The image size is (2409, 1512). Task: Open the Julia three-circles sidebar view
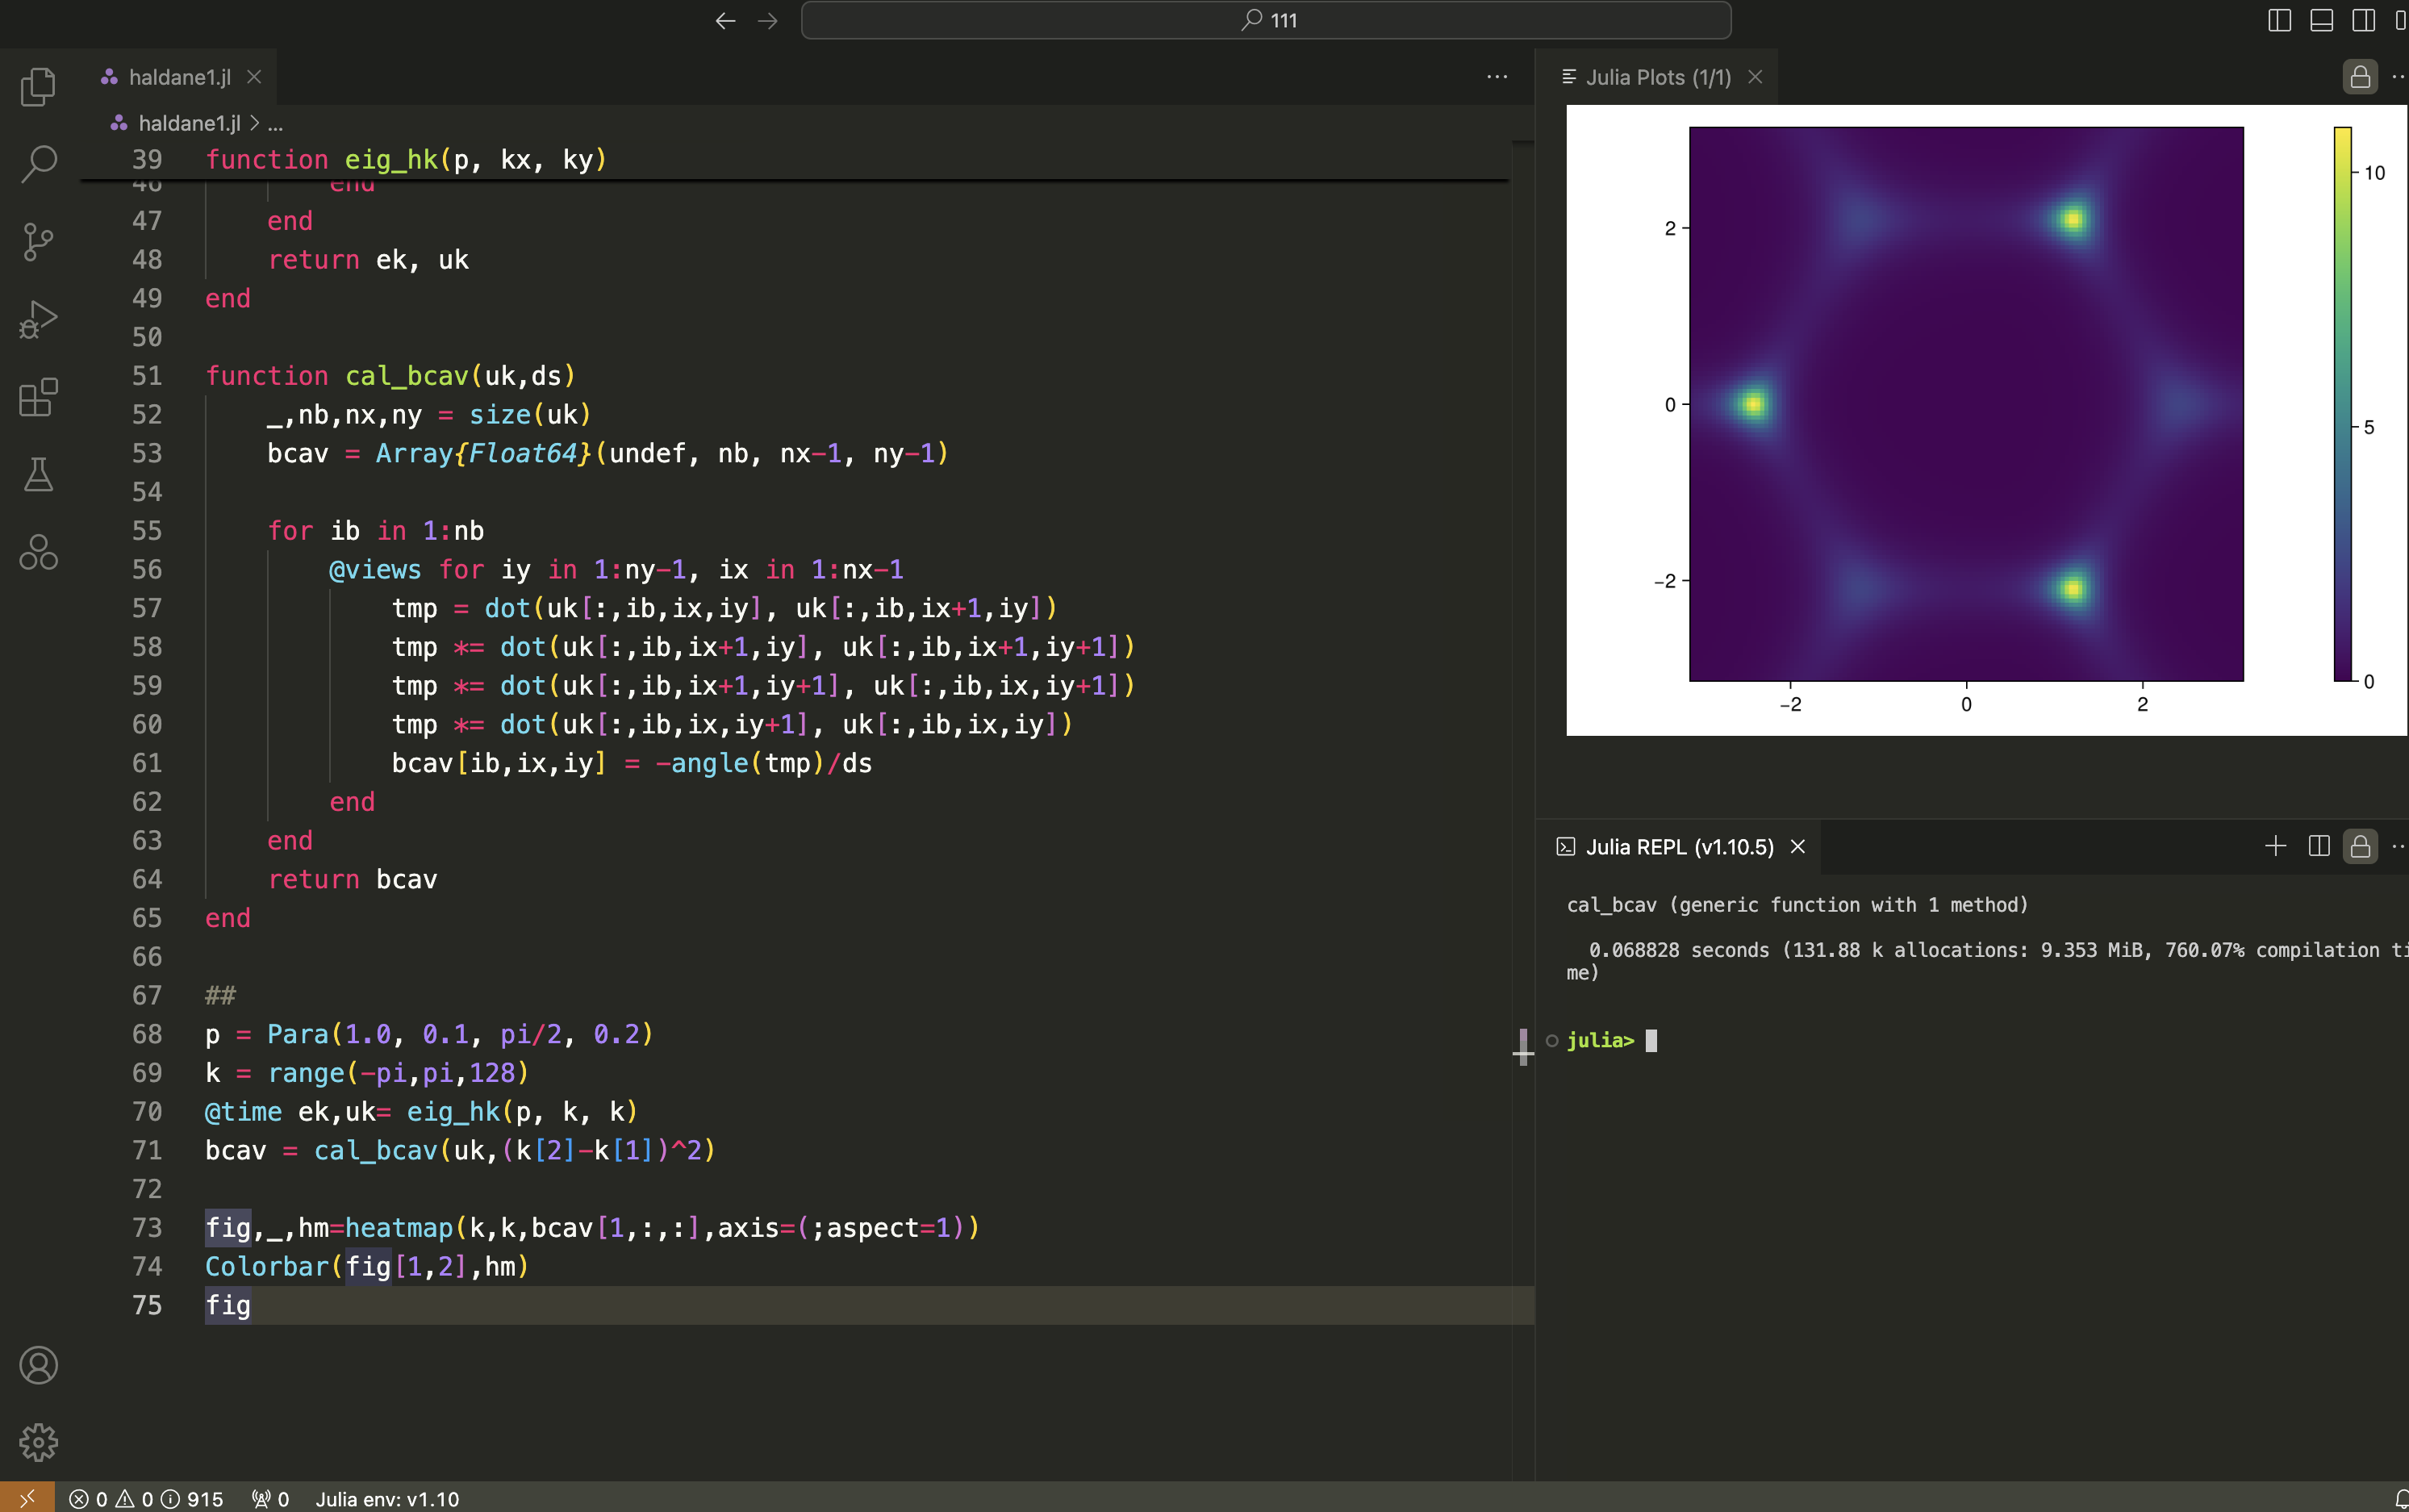[38, 552]
